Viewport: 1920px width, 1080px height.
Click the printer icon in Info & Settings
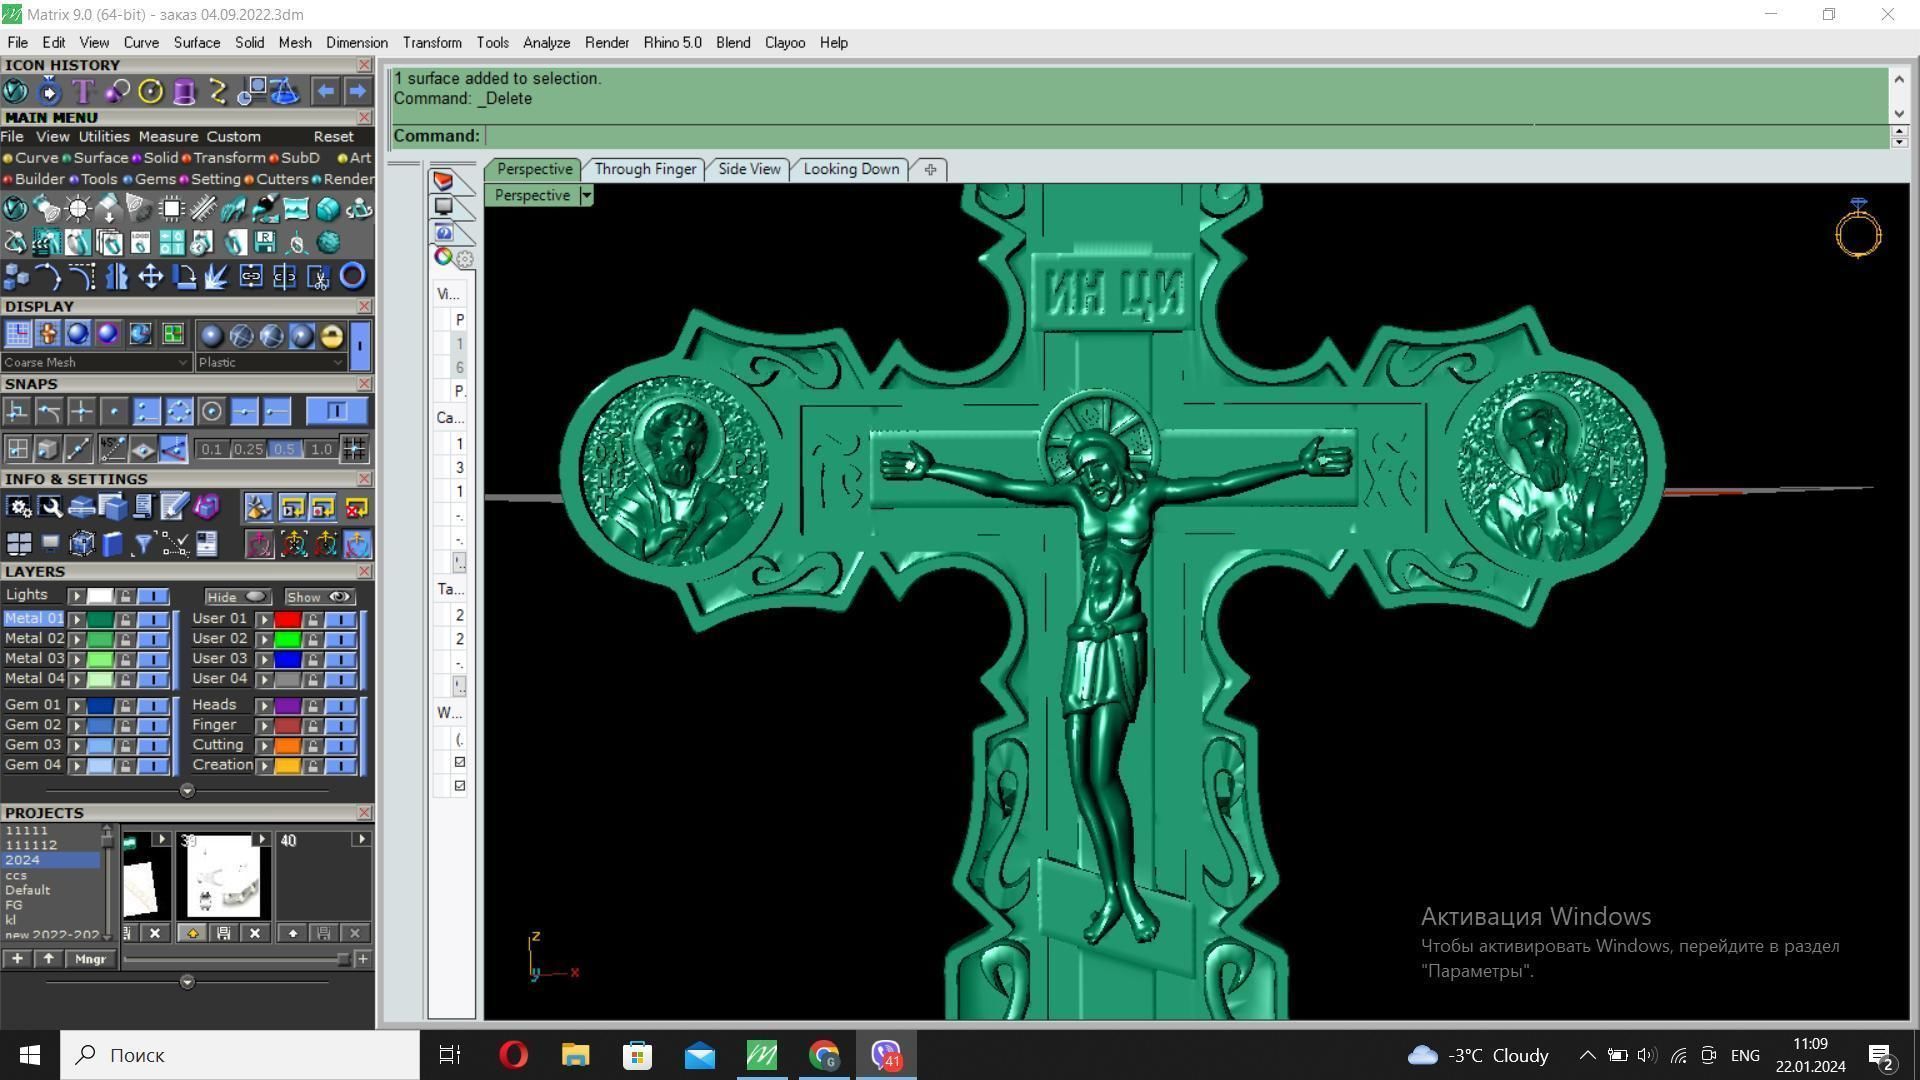tap(81, 508)
